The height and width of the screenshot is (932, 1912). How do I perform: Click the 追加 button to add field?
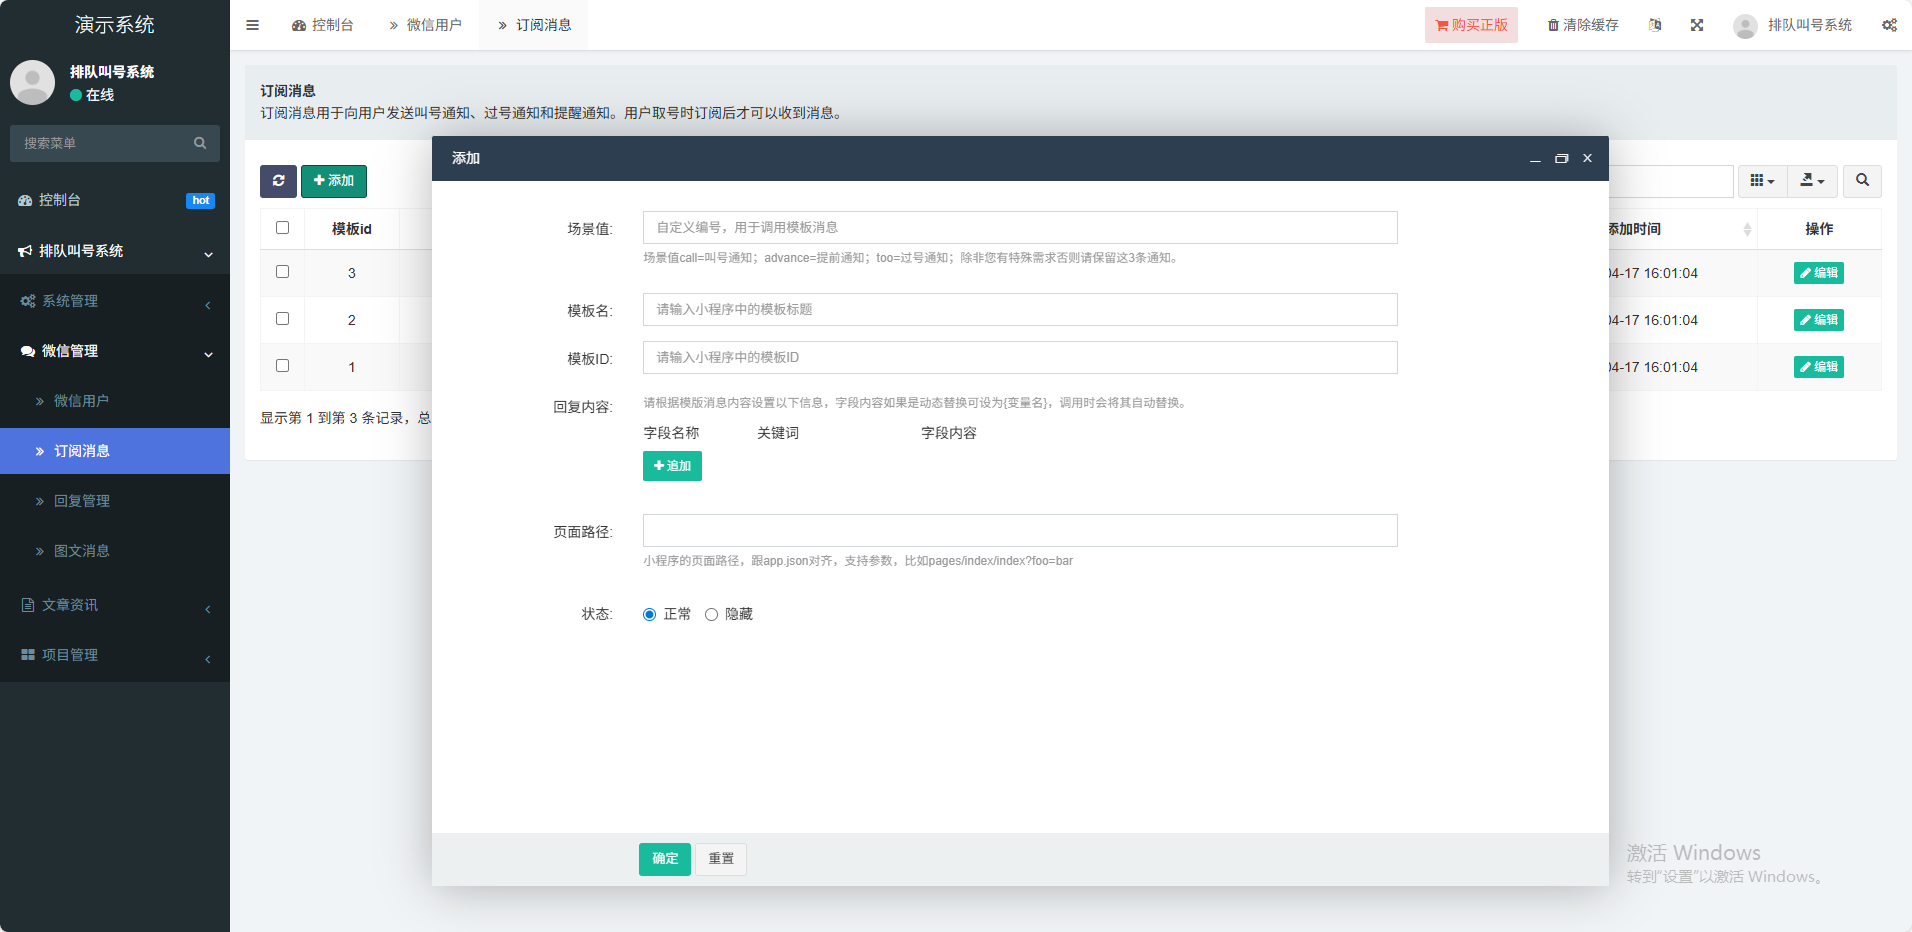tap(672, 466)
